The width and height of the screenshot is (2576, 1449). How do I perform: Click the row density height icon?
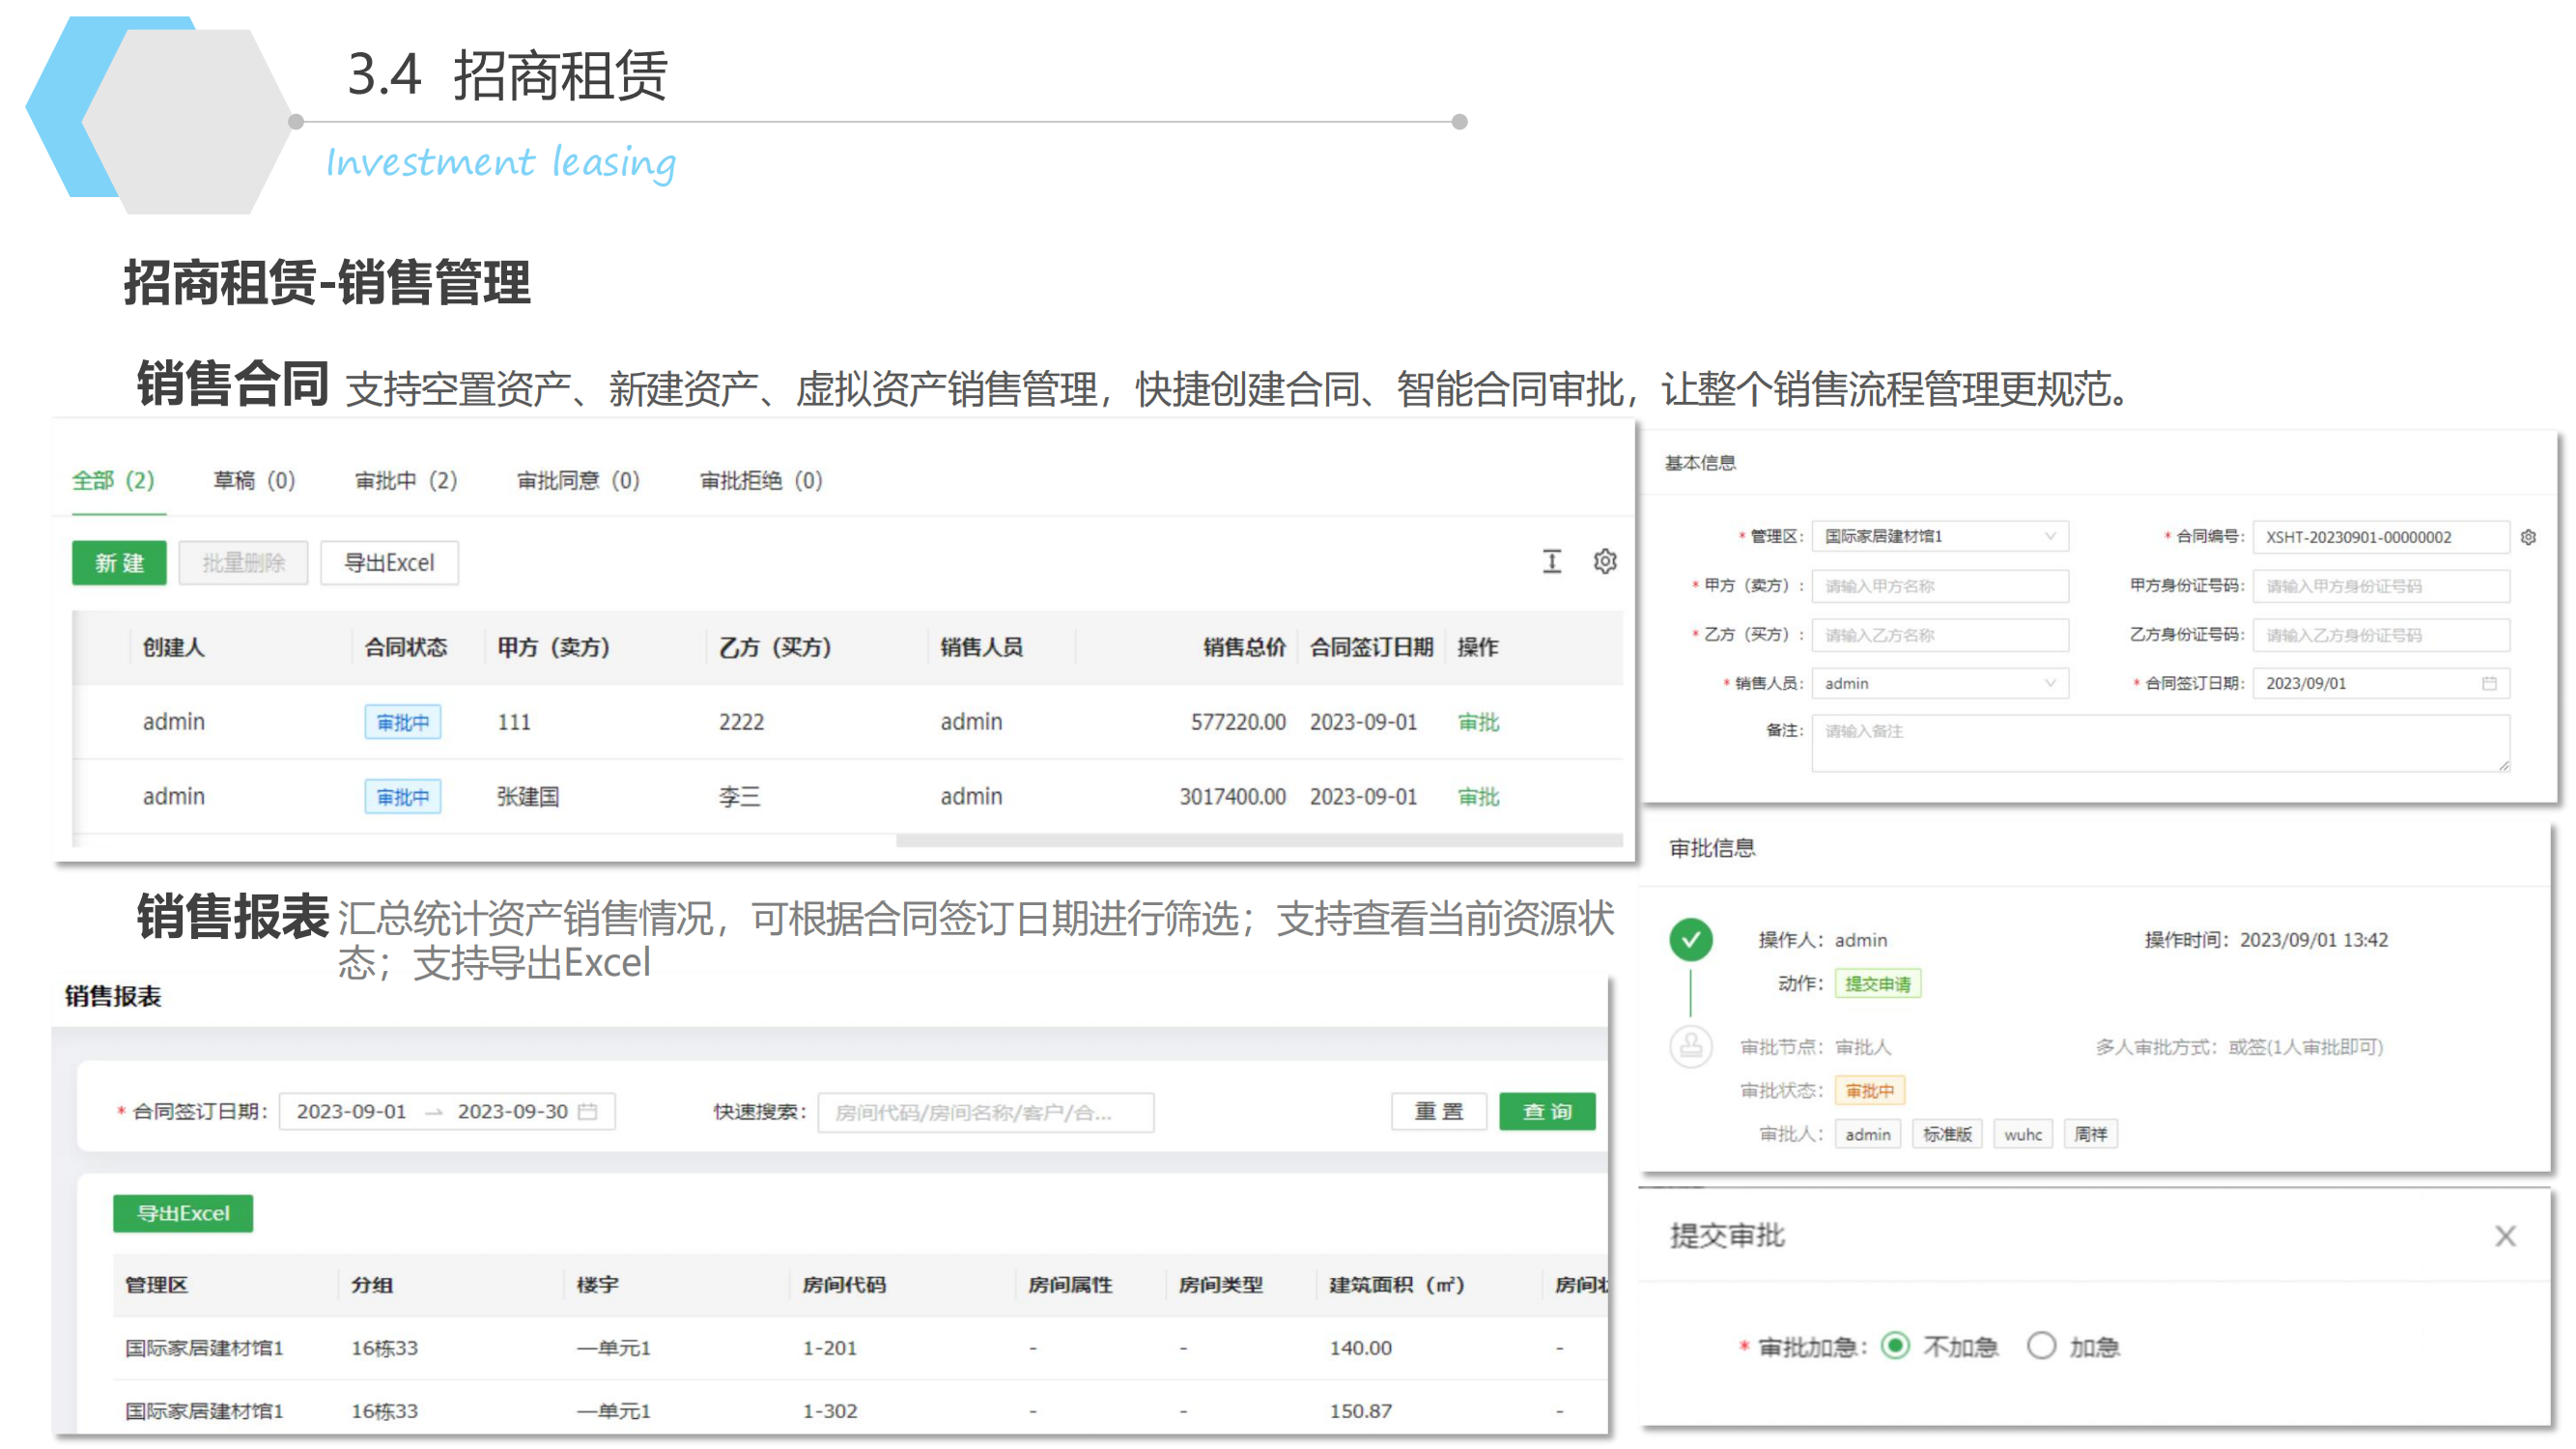click(1551, 562)
